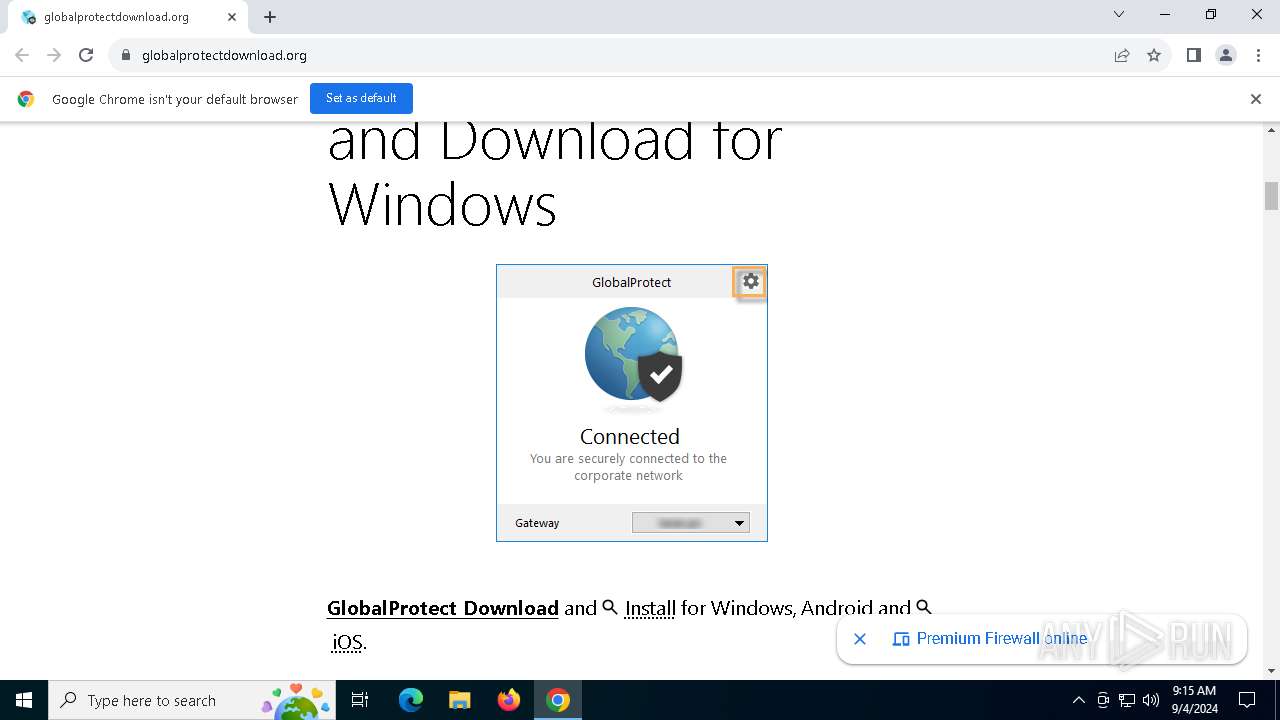Image resolution: width=1280 pixels, height=720 pixels.
Task: Click the taskbar search box
Action: point(192,700)
